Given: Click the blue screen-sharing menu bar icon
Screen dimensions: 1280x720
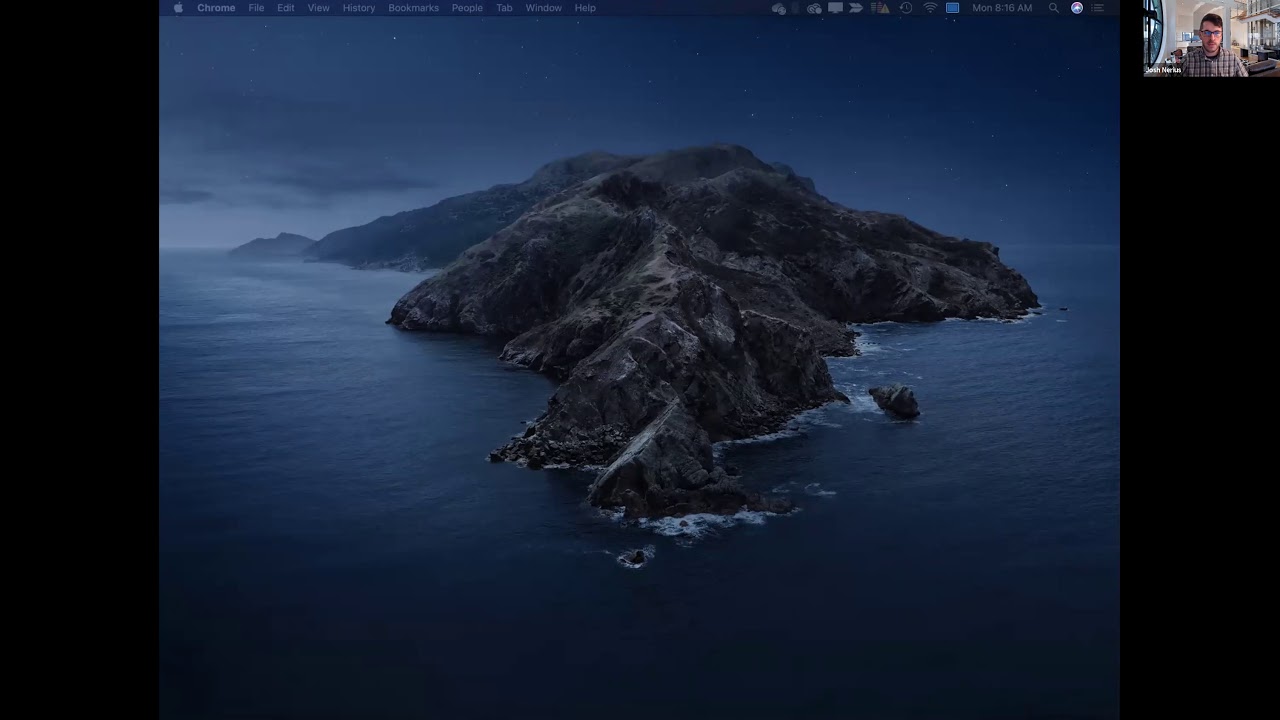Looking at the screenshot, I should 953,8.
